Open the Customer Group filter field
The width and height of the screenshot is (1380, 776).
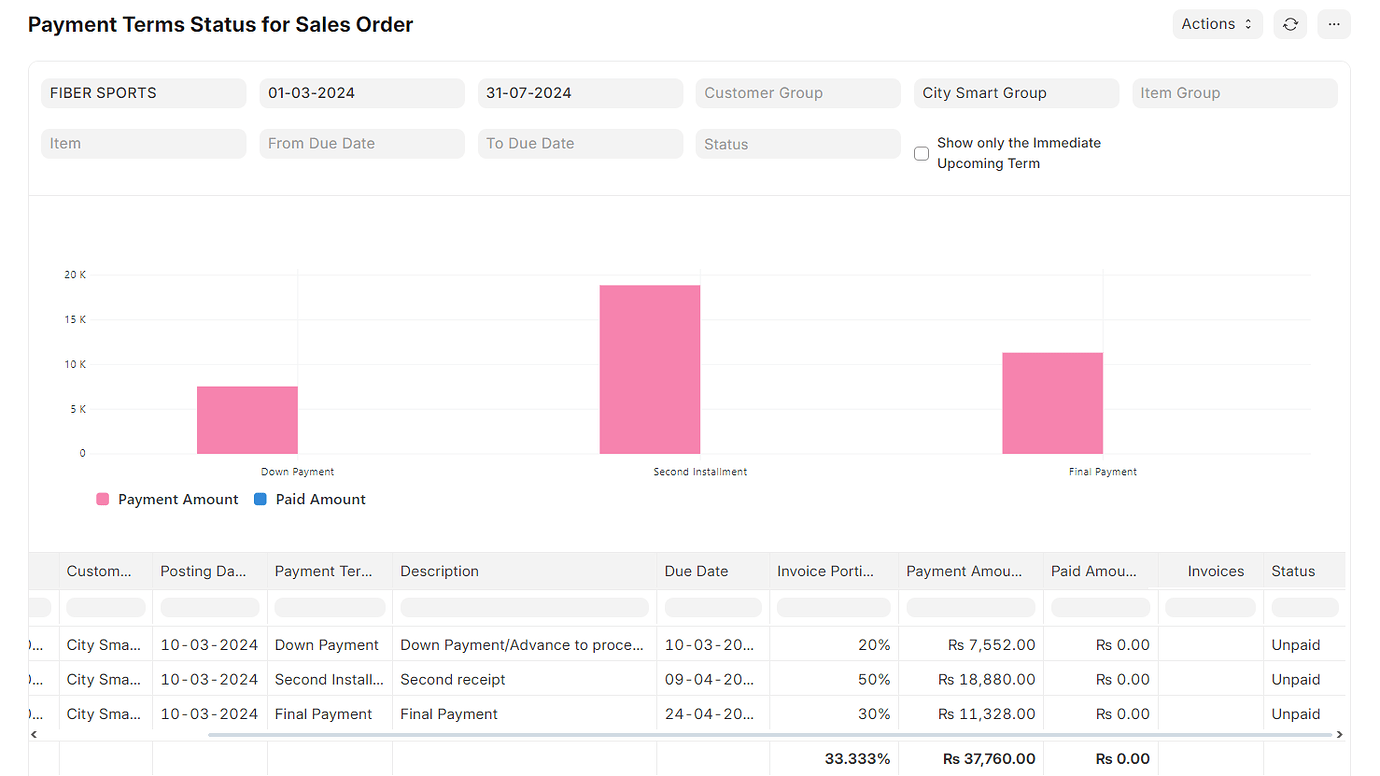pyautogui.click(x=798, y=93)
